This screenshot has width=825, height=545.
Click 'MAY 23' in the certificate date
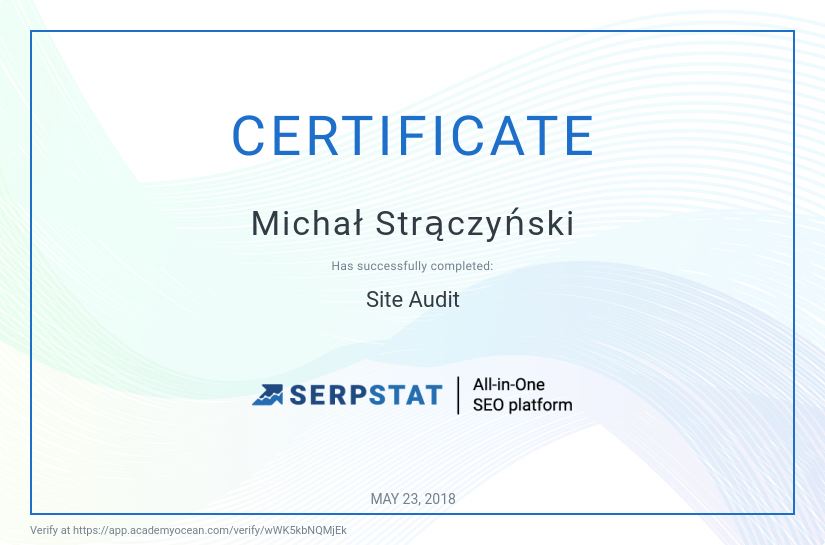(394, 498)
